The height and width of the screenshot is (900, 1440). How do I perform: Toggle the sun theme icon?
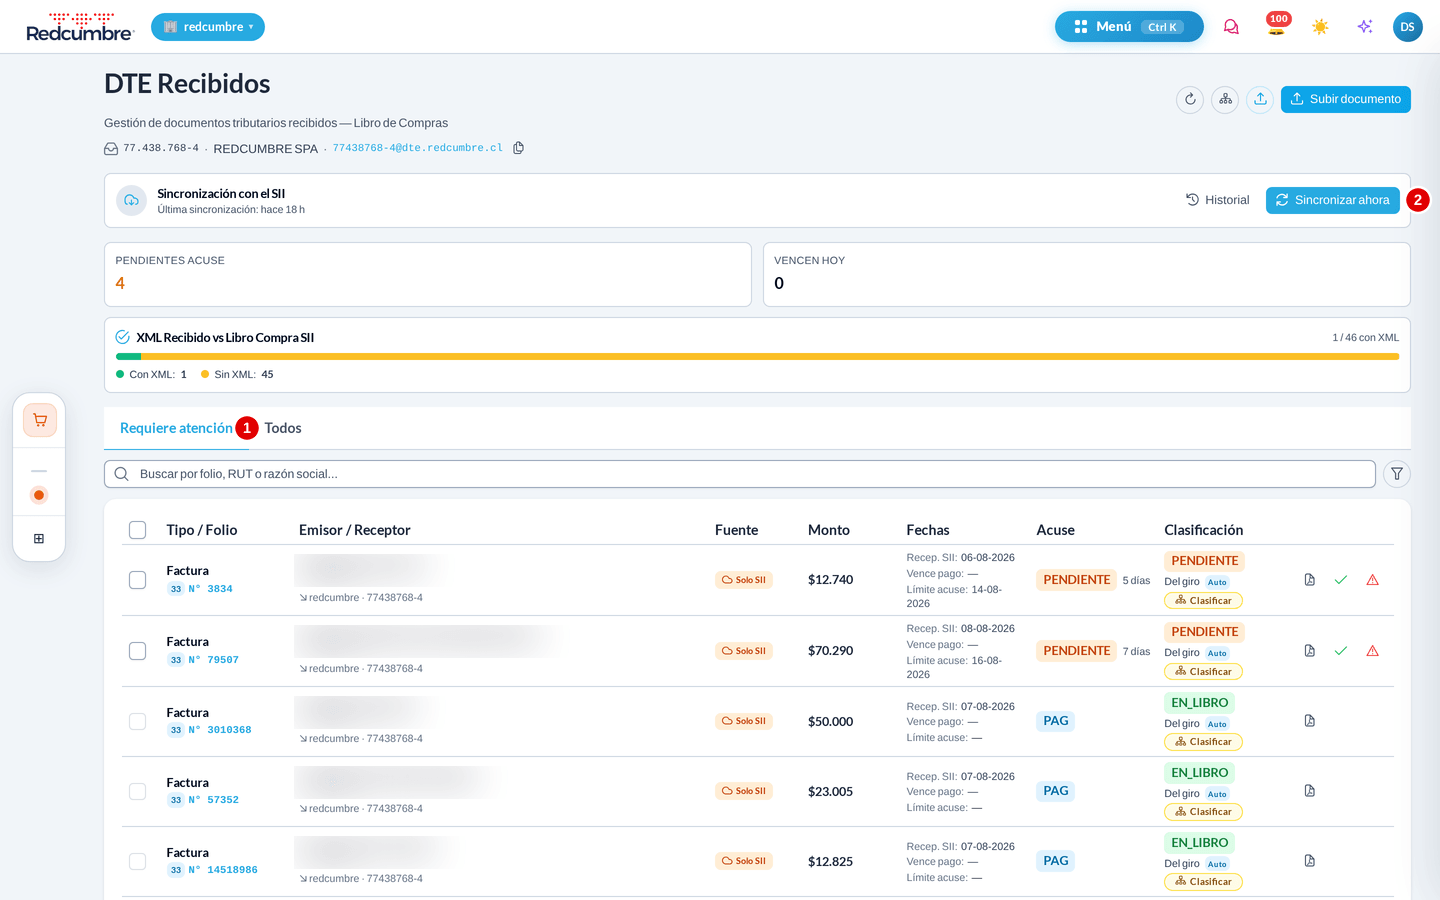pos(1320,27)
